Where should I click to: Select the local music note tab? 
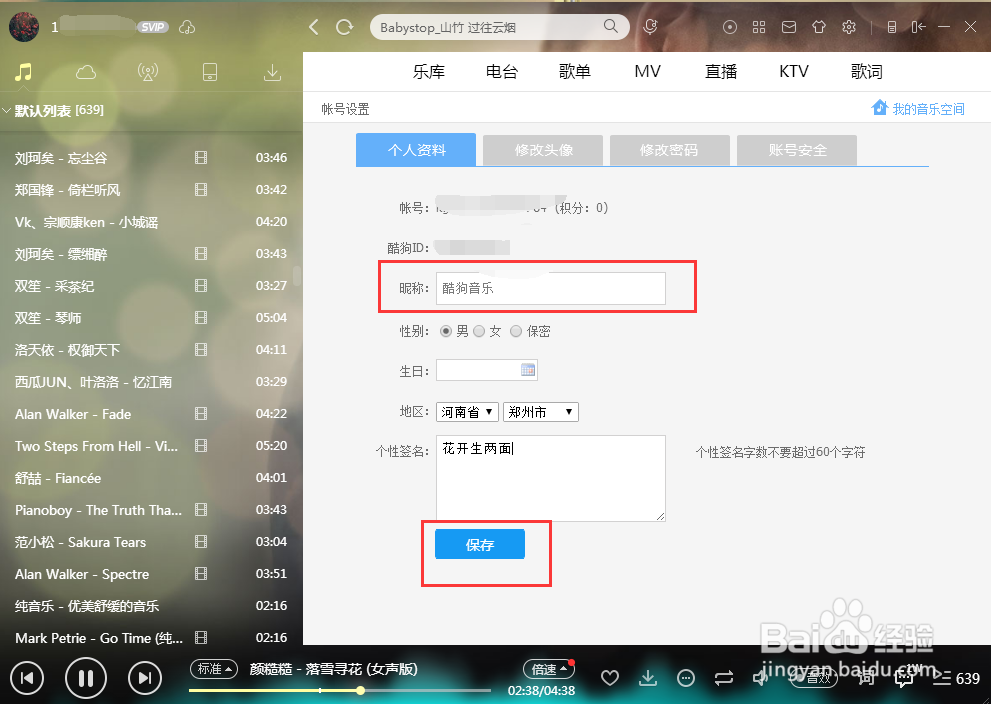click(x=23, y=72)
